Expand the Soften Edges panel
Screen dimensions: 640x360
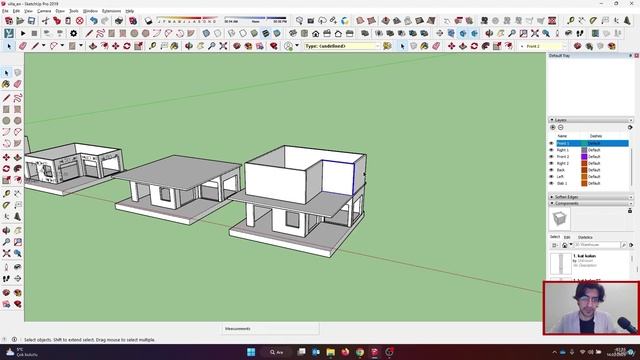pos(552,197)
